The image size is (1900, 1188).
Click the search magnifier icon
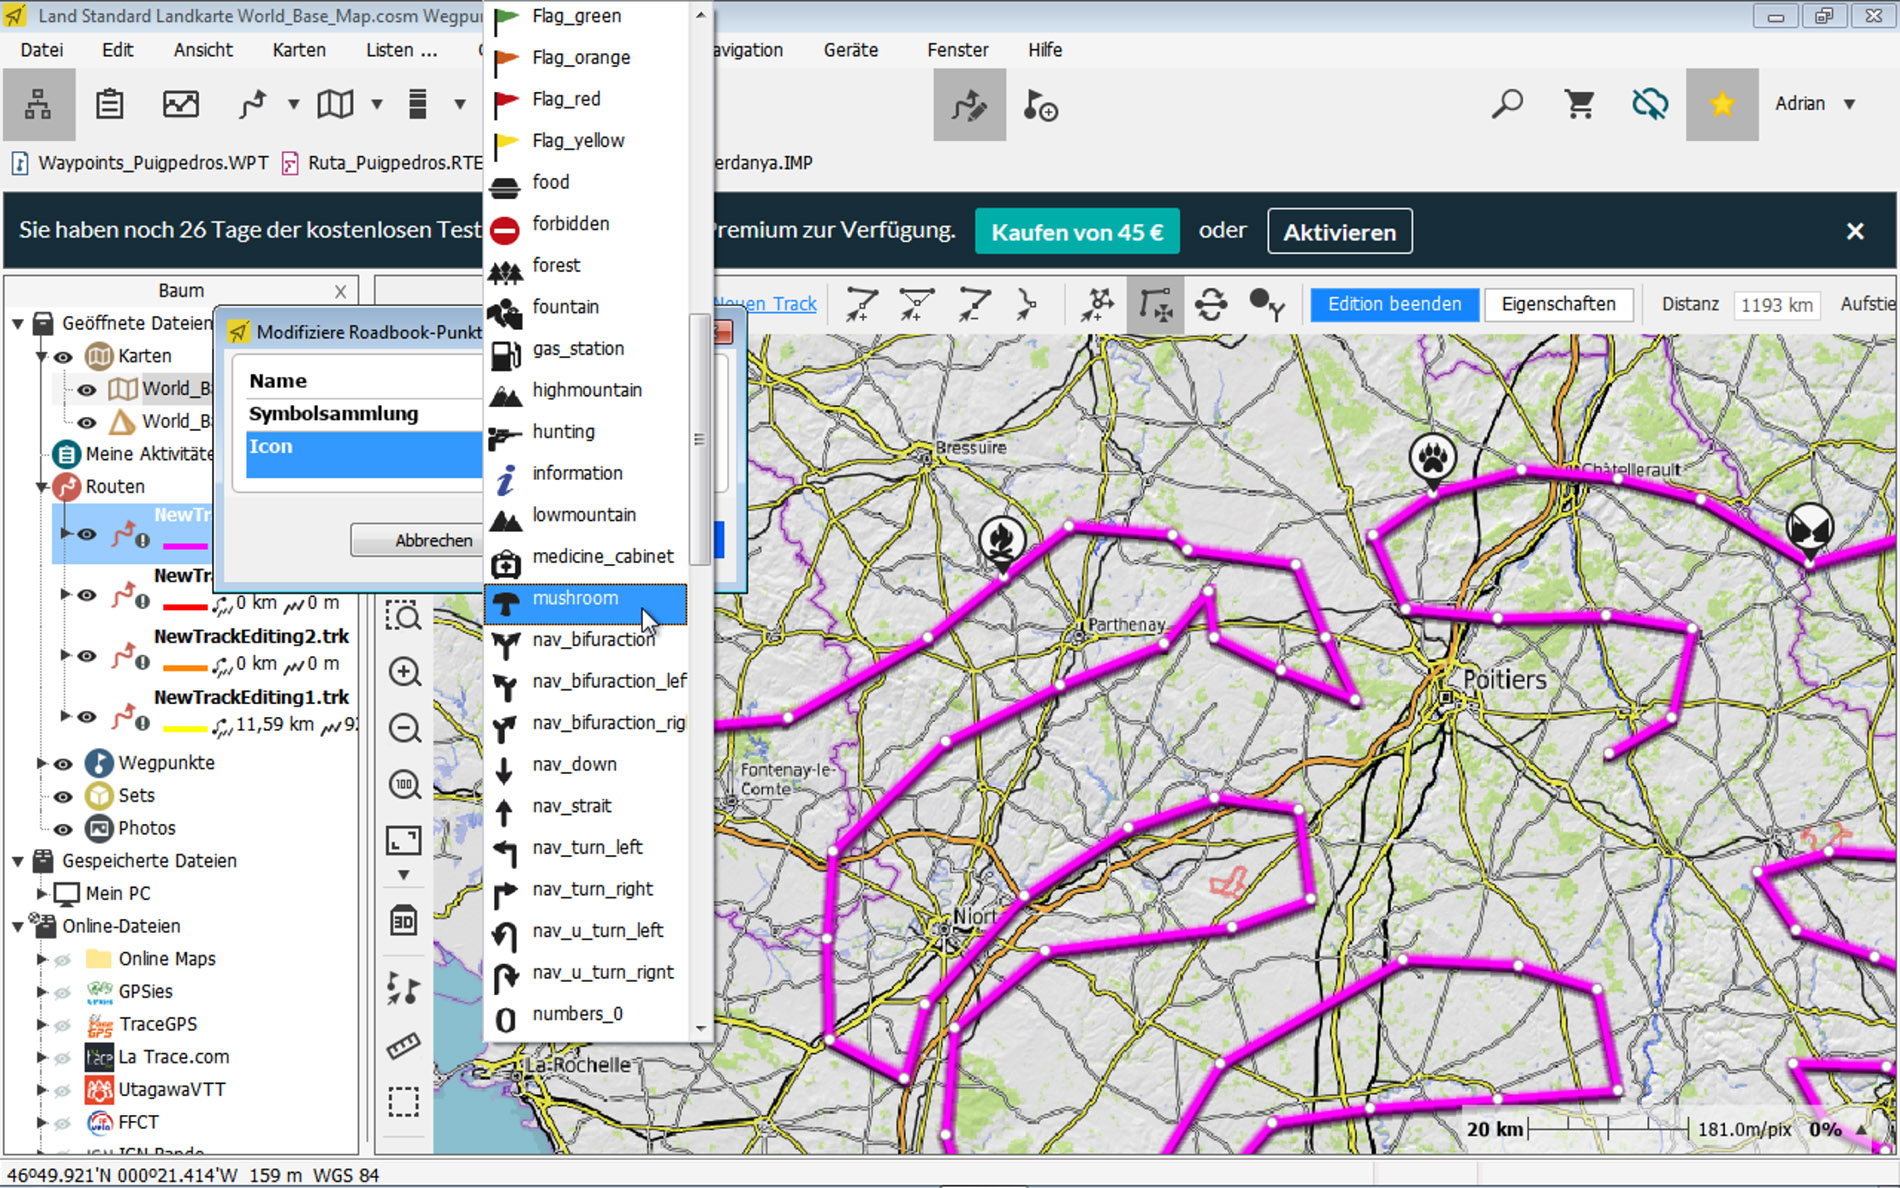(x=1507, y=104)
